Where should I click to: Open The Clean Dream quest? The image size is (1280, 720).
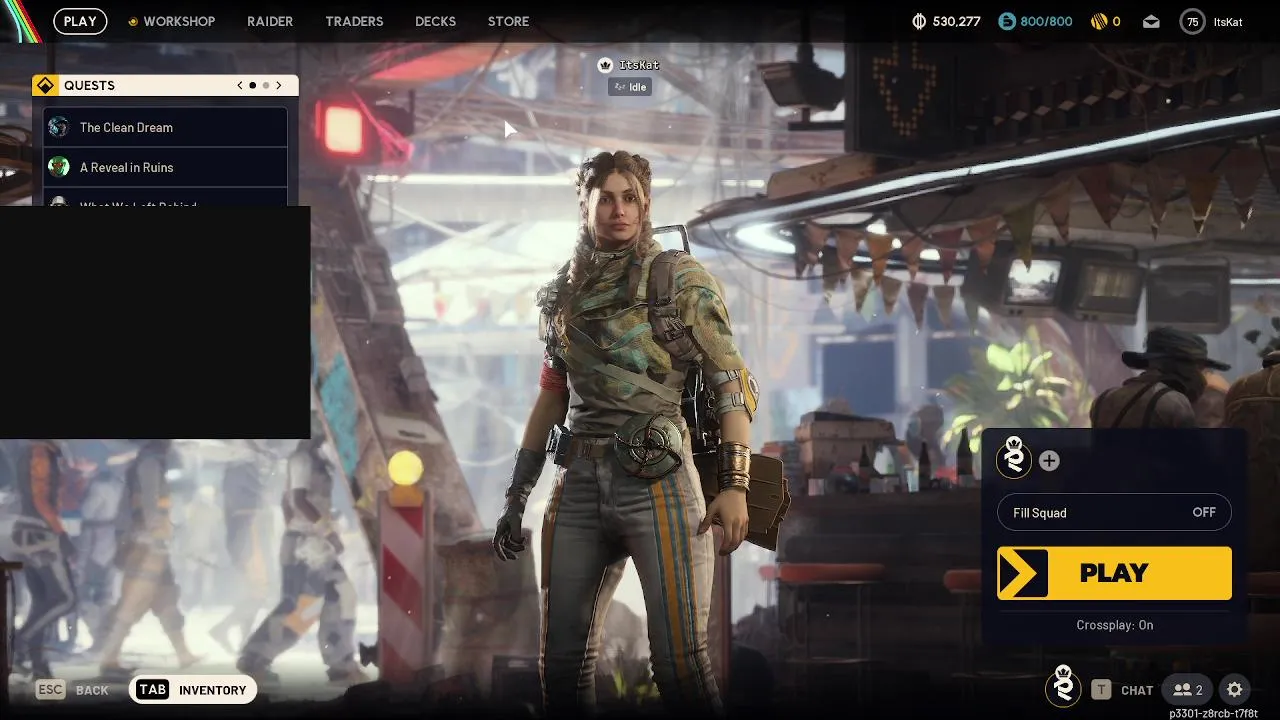165,127
